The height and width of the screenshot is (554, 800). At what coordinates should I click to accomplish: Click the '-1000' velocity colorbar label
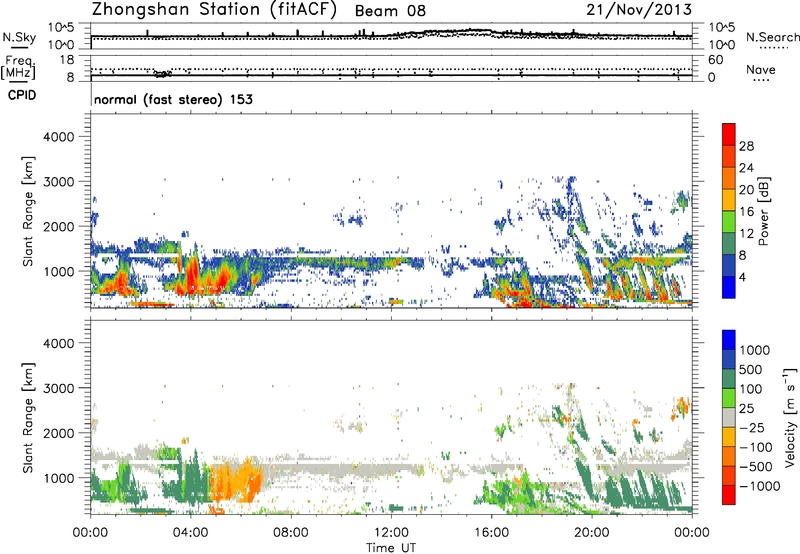tap(760, 486)
